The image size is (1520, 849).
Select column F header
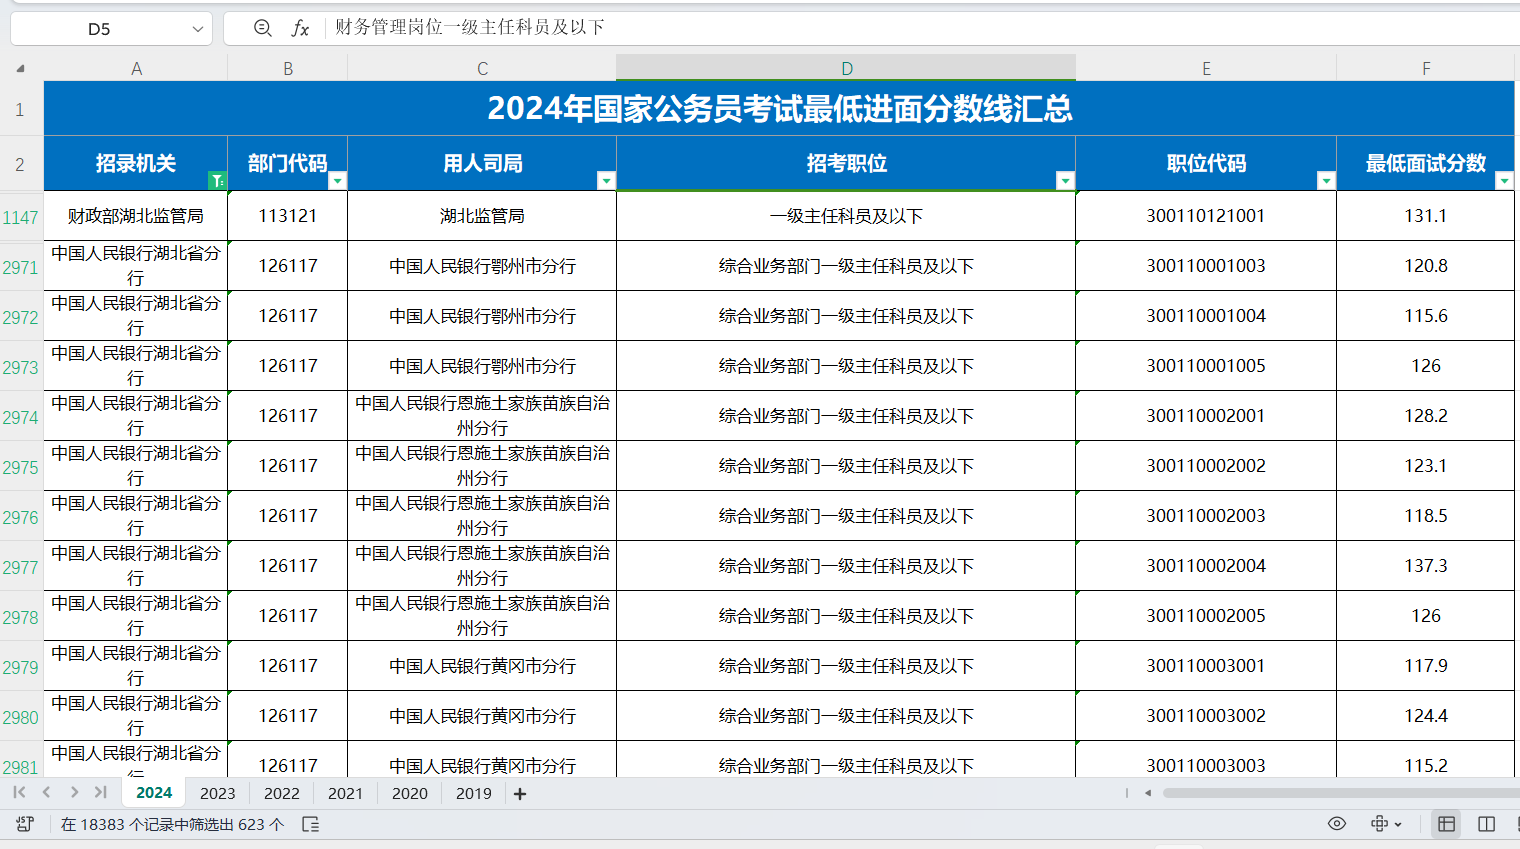point(1426,69)
